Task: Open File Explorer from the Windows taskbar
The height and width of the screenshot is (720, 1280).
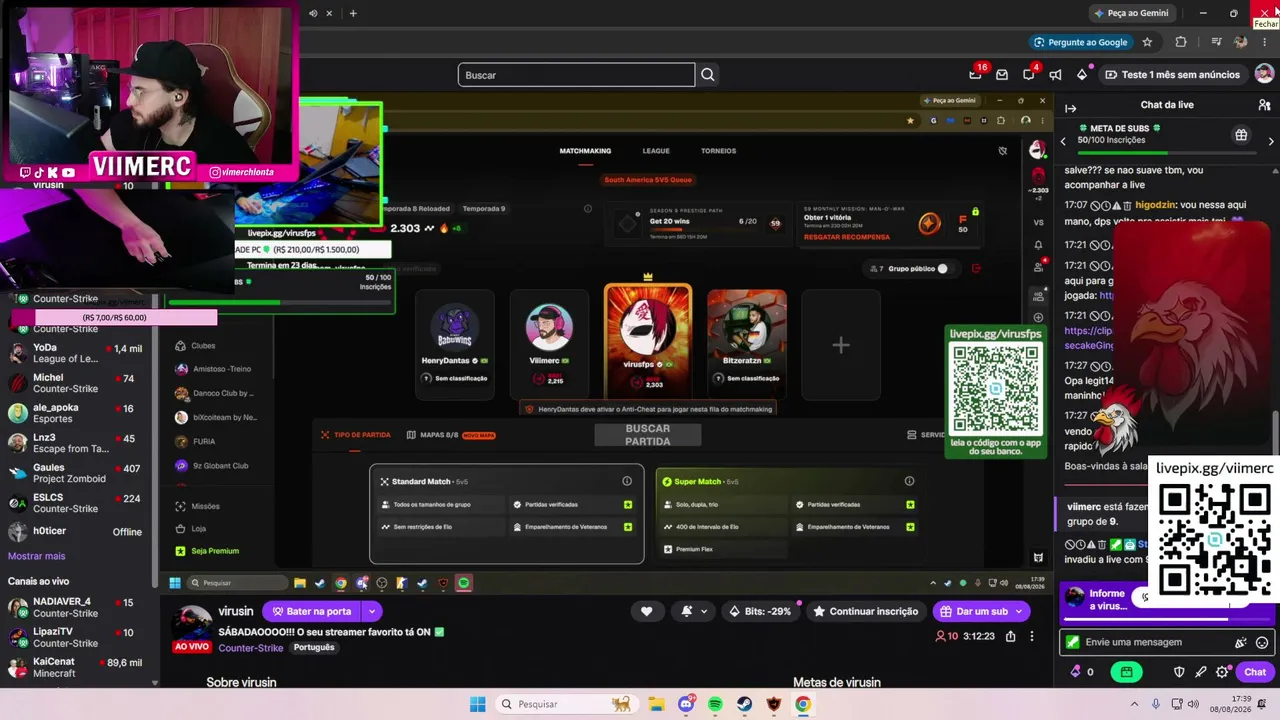Action: (657, 704)
